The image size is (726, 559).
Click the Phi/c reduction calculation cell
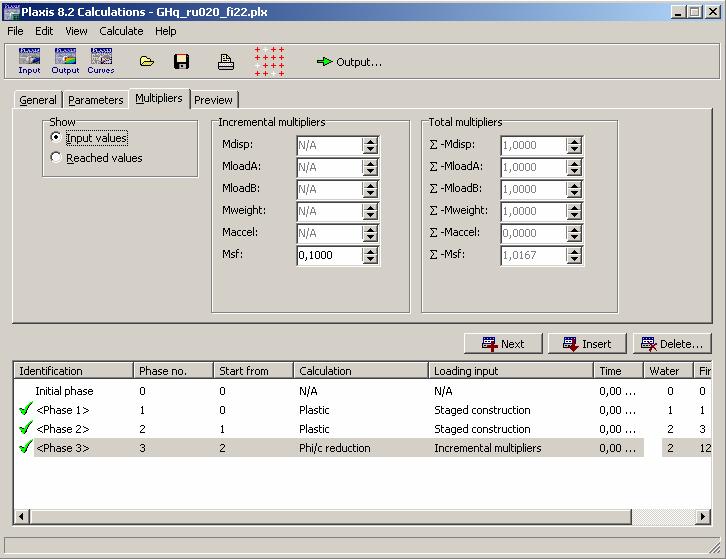click(335, 448)
